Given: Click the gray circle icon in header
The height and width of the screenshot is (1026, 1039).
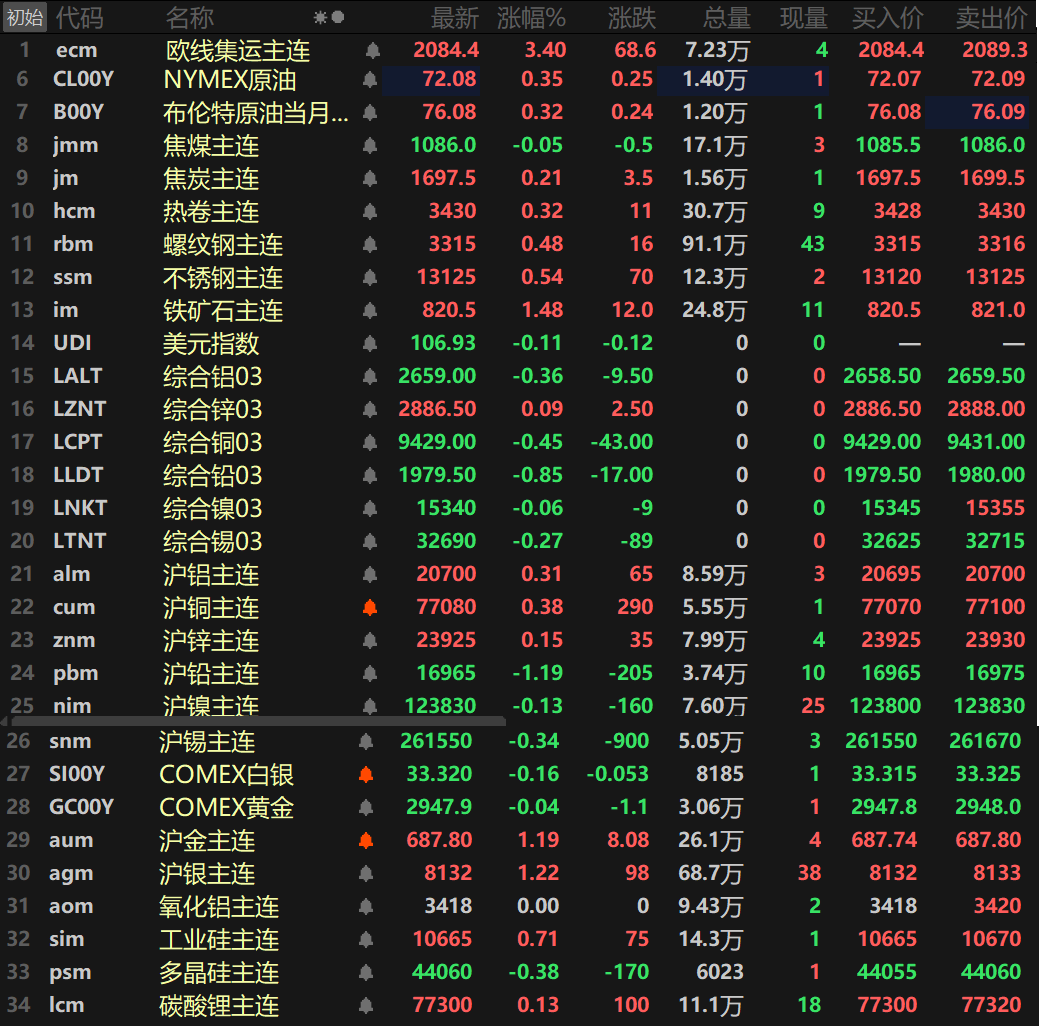Looking at the screenshot, I should (x=338, y=17).
